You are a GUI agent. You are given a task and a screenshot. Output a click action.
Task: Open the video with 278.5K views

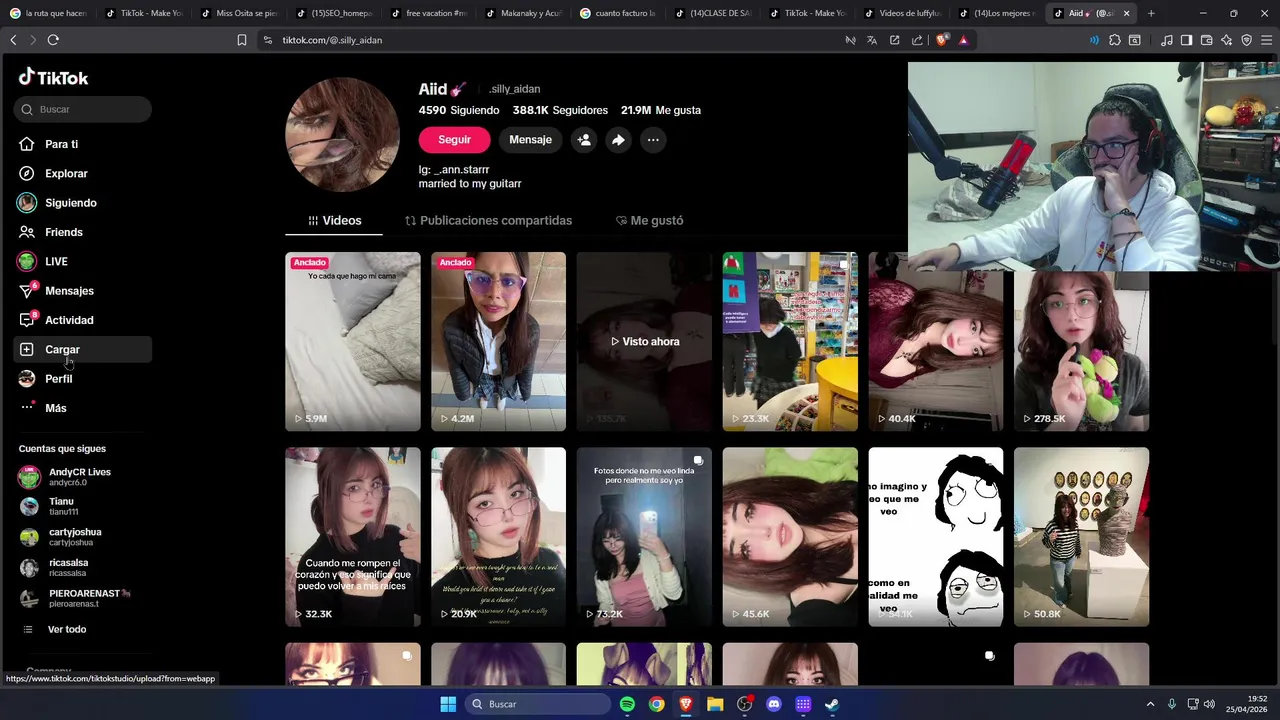(x=1081, y=351)
